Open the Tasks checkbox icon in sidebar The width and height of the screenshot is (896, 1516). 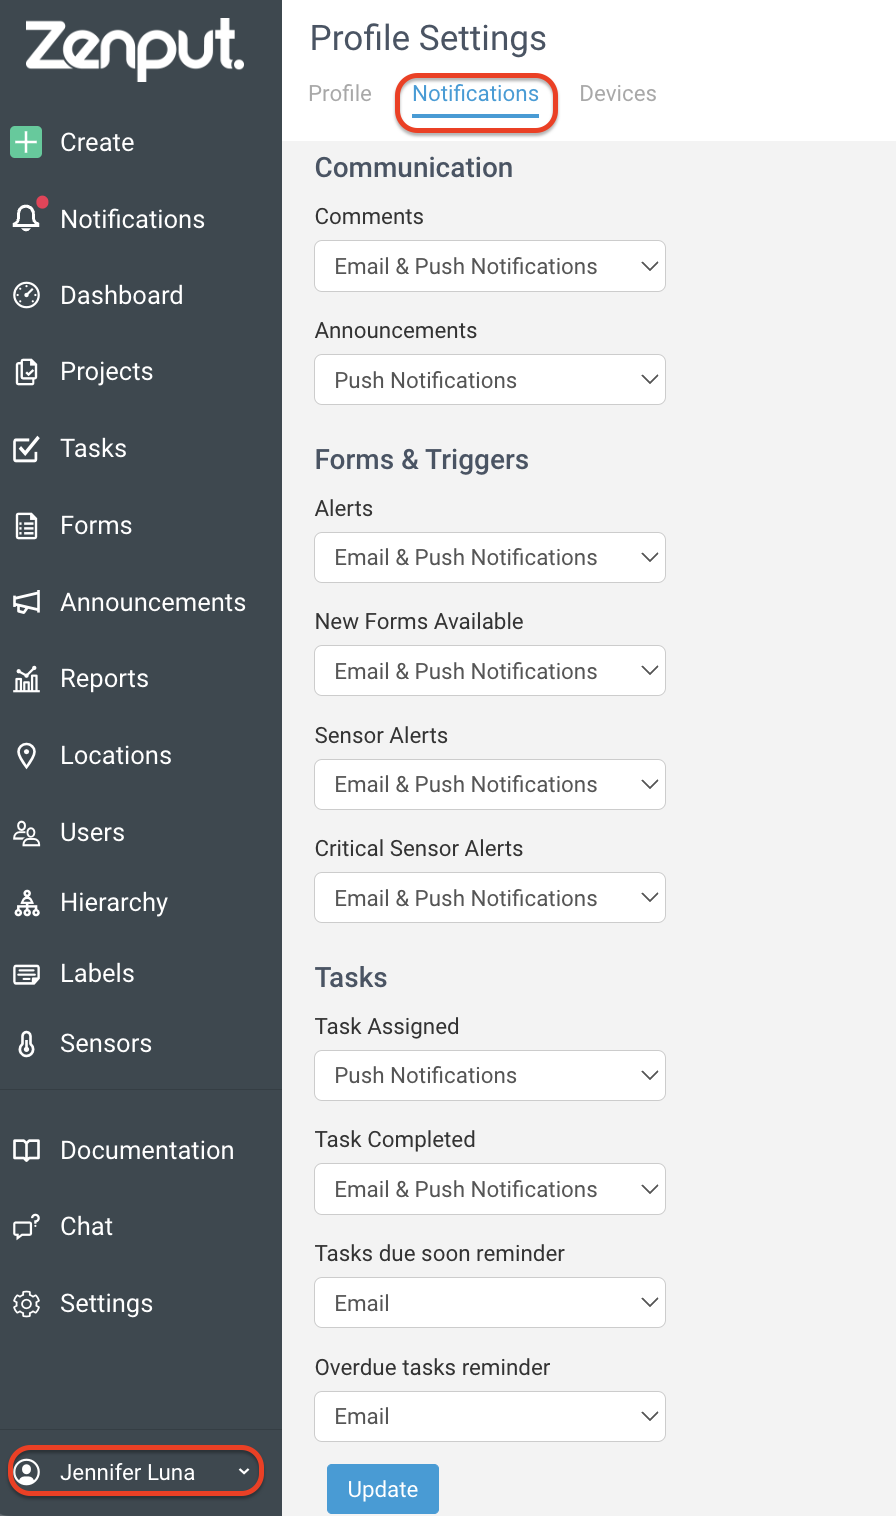(27, 448)
